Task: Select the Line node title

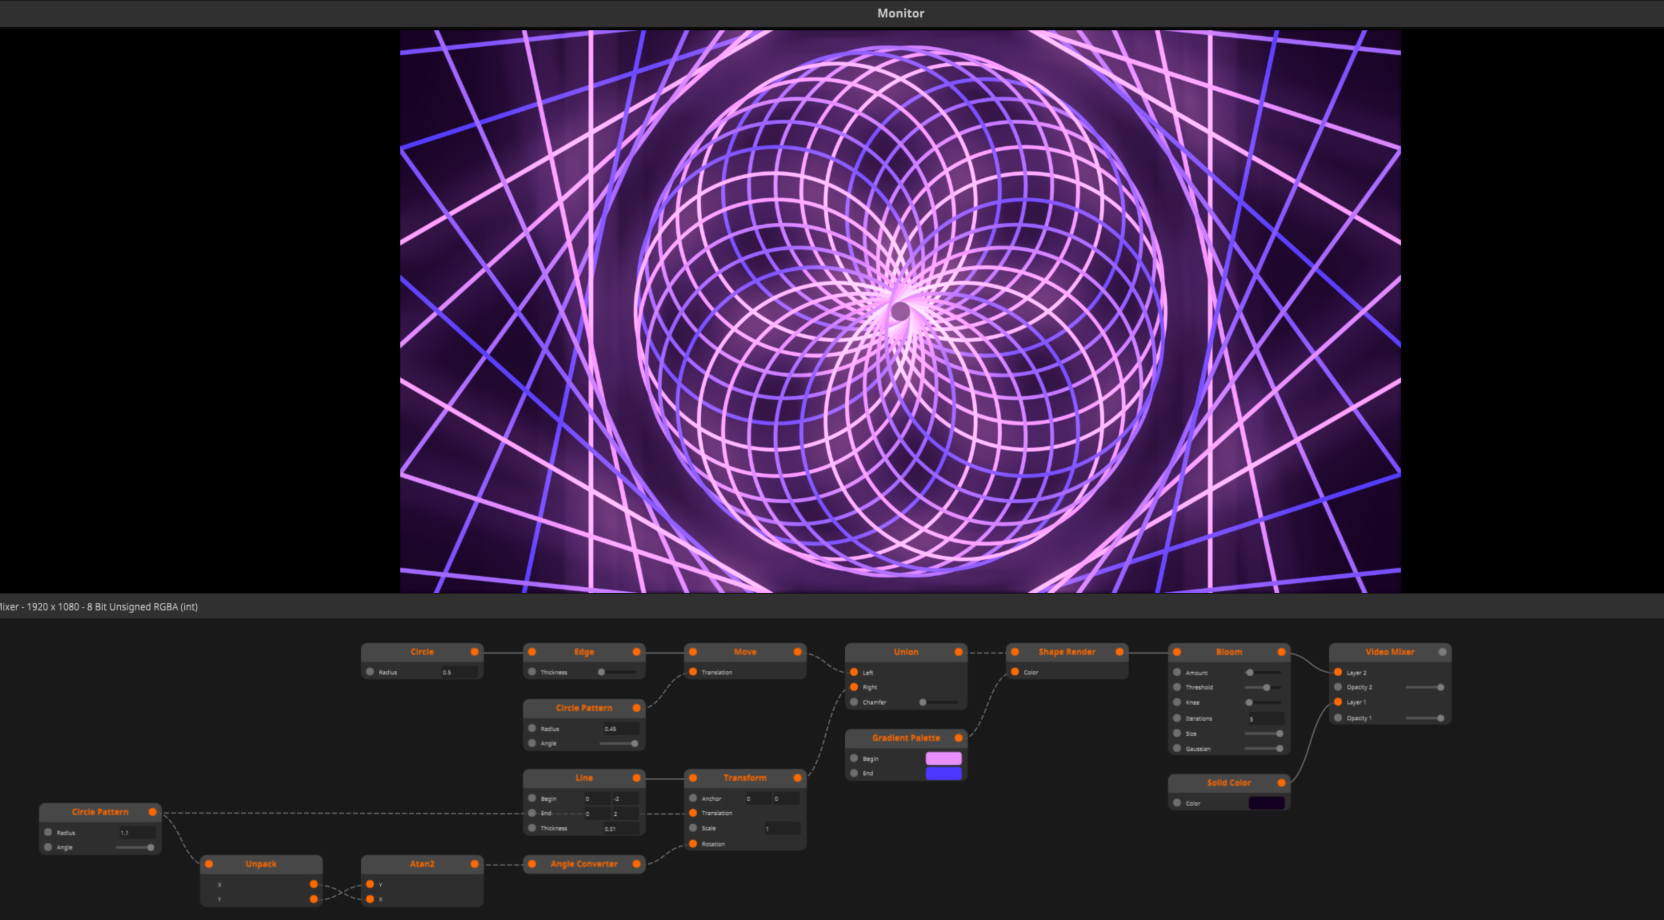Action: 584,778
